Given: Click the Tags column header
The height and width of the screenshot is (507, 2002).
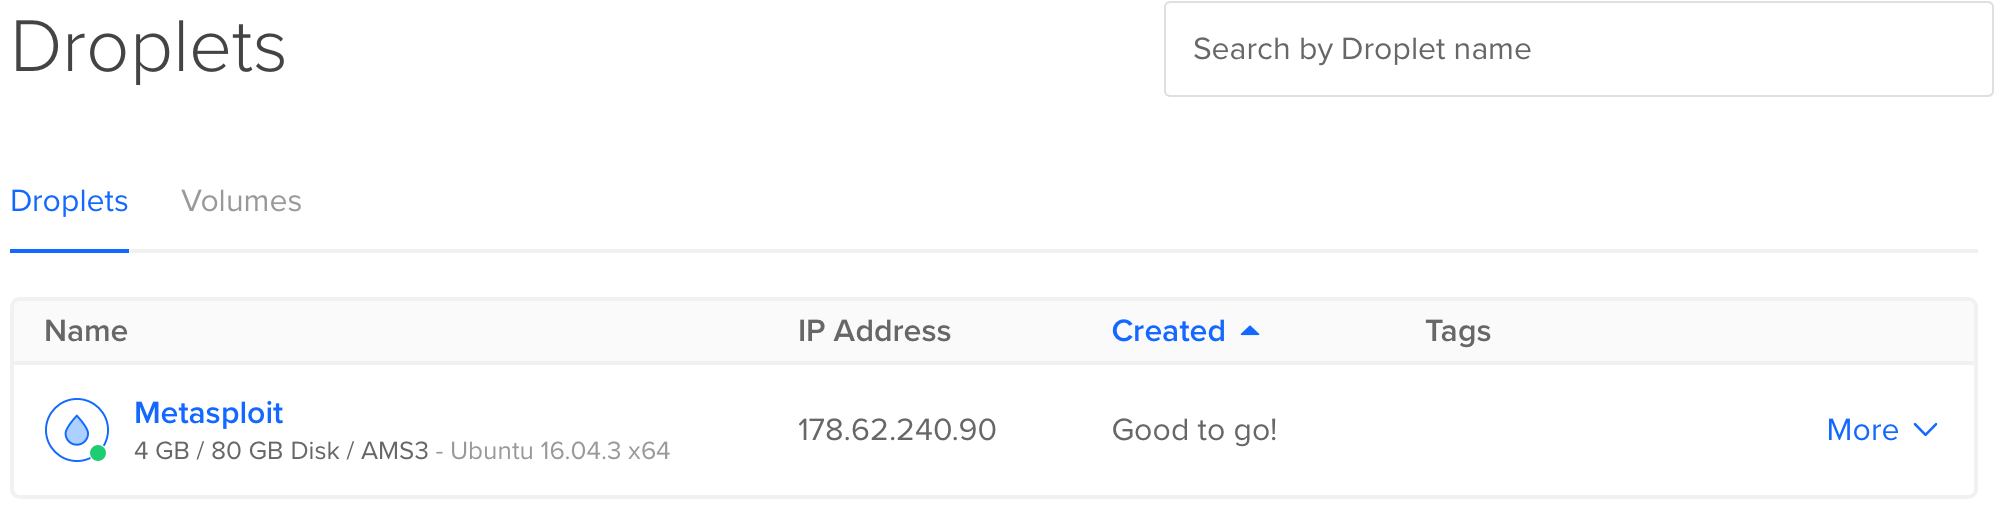Looking at the screenshot, I should click(x=1458, y=331).
